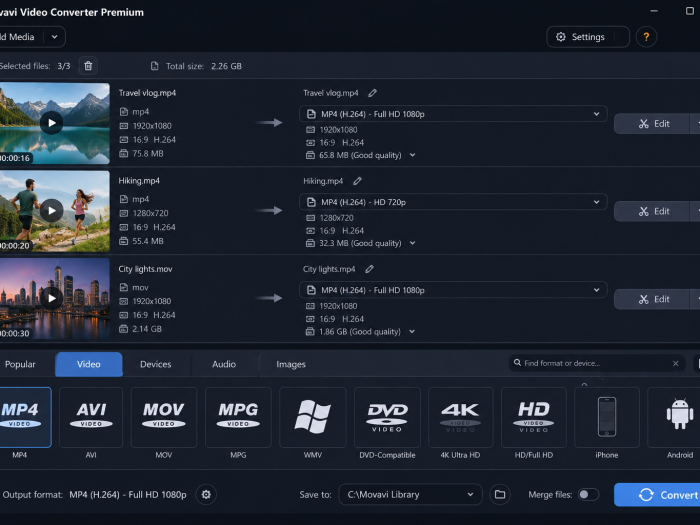
Task: Open the Settings button
Action: click(588, 37)
